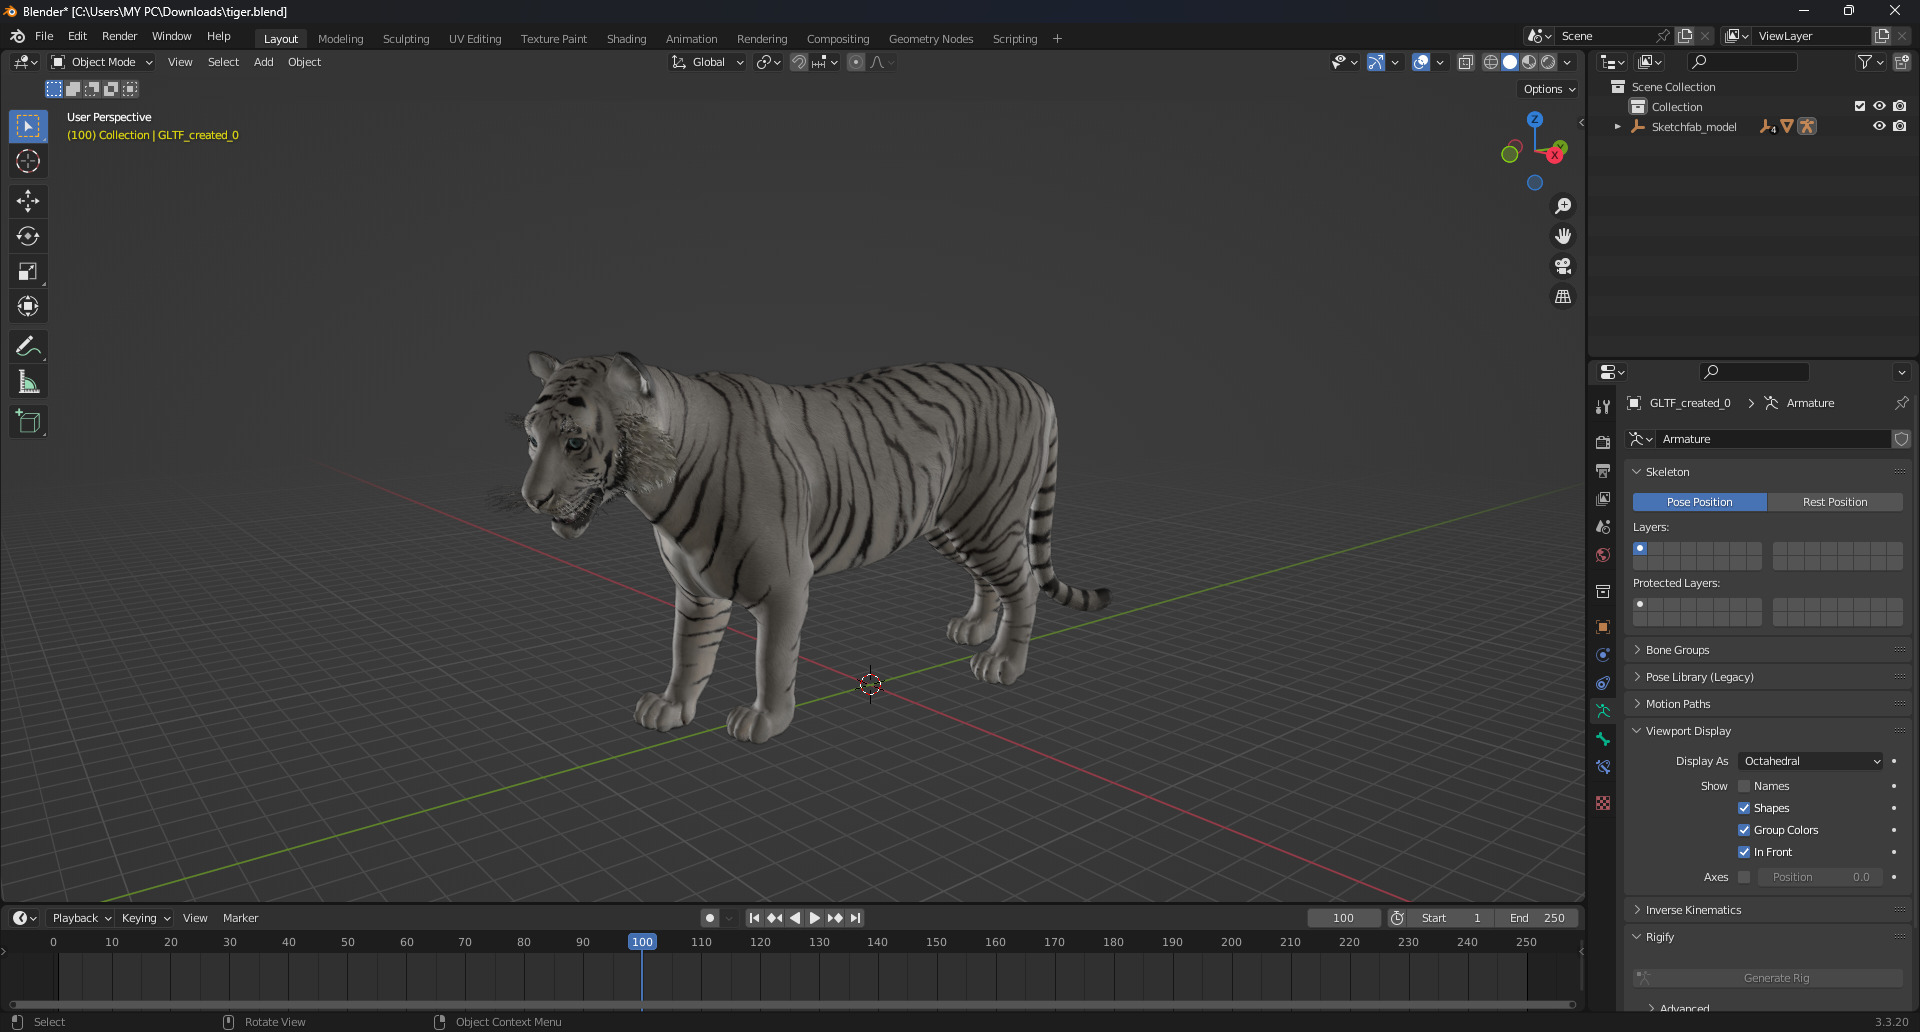Open the Scene properties tab
1920x1032 pixels.
[1603, 526]
